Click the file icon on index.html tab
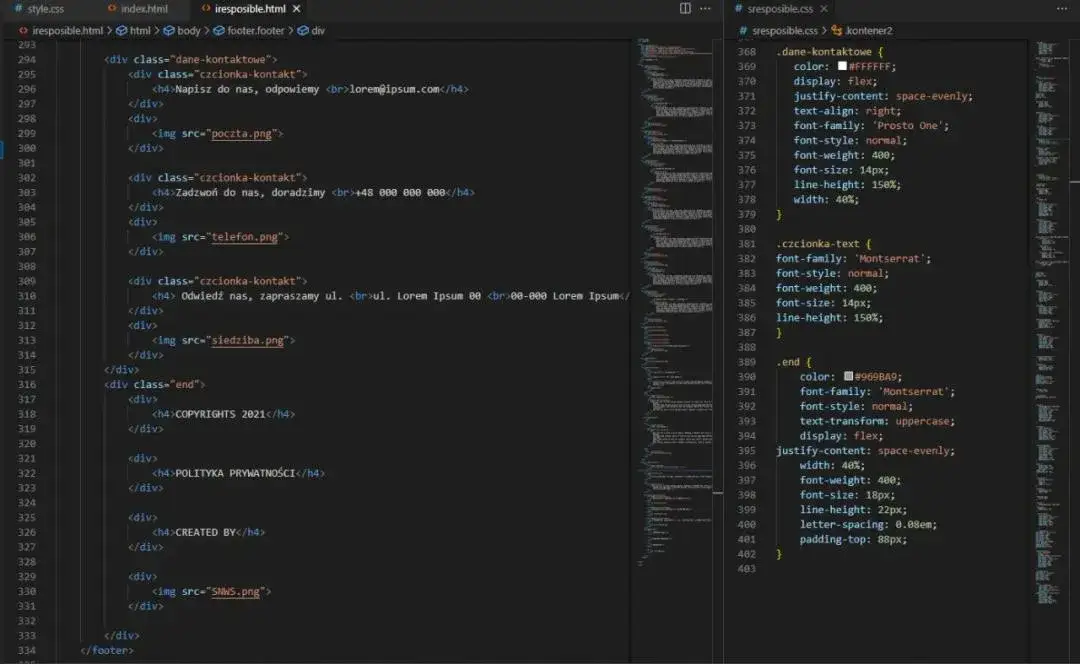This screenshot has width=1080, height=664. click(110, 8)
